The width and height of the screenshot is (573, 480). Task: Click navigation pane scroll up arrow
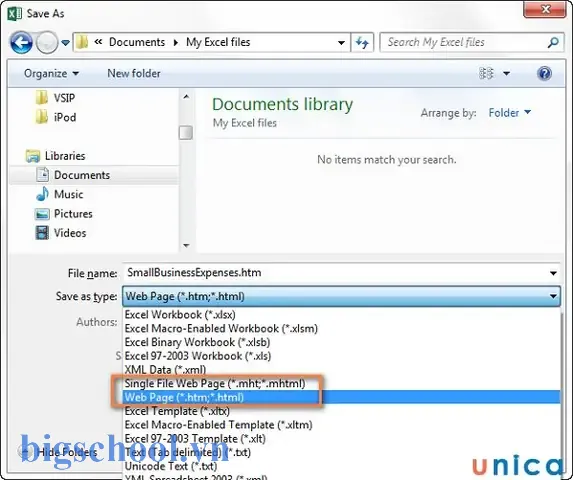(x=186, y=97)
